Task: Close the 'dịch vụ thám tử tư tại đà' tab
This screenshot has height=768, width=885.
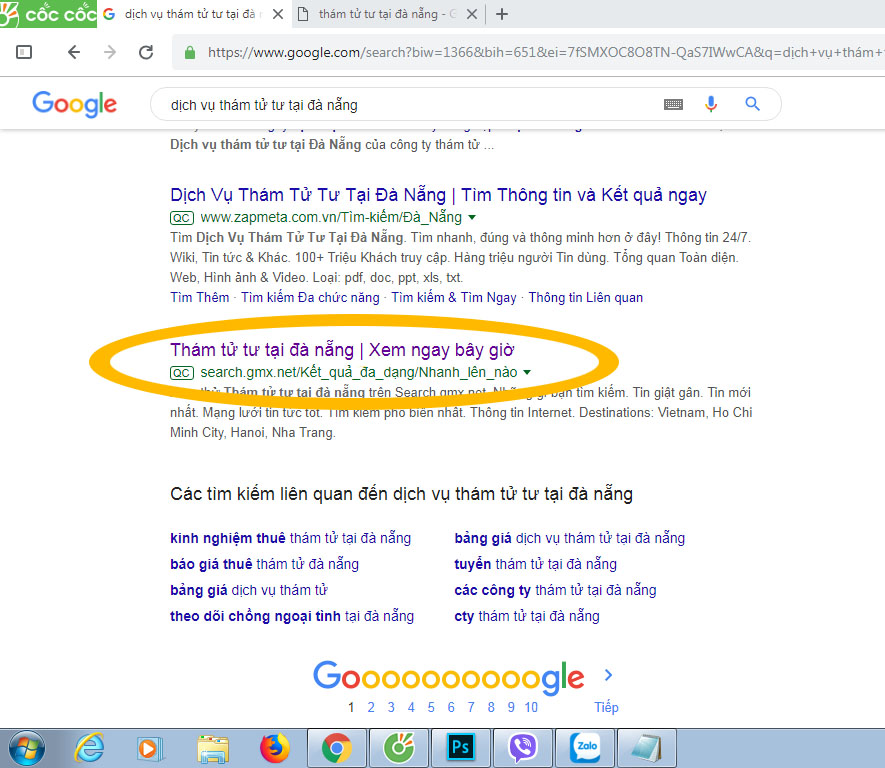Action: 278,14
